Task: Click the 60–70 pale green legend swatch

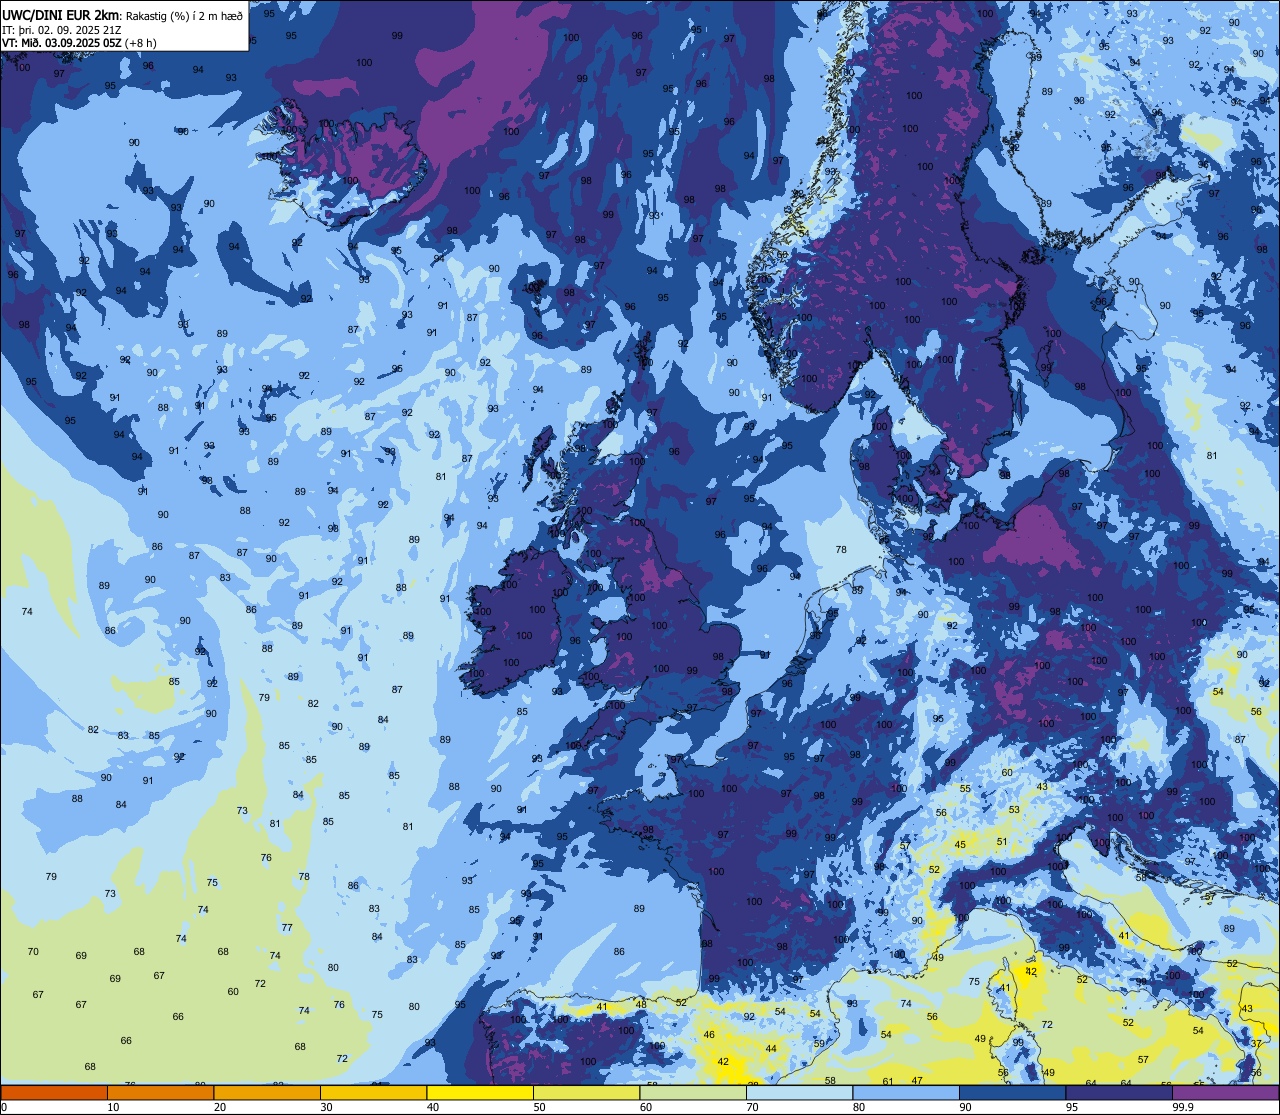Action: pyautogui.click(x=693, y=1093)
